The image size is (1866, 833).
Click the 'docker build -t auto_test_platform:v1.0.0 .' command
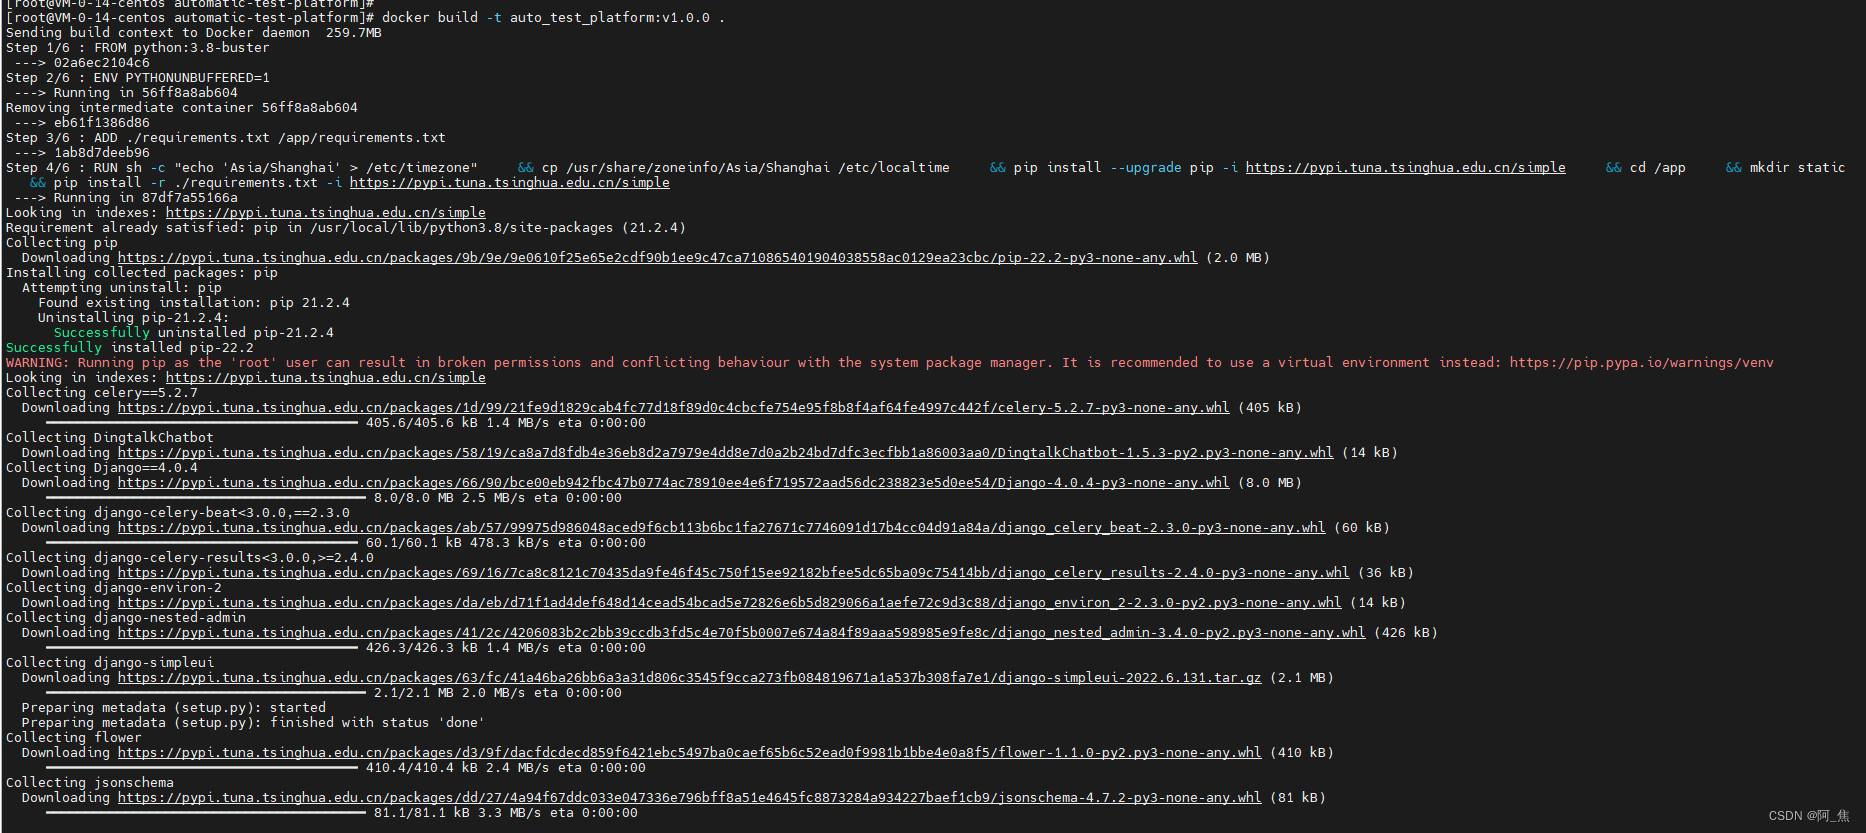click(553, 18)
